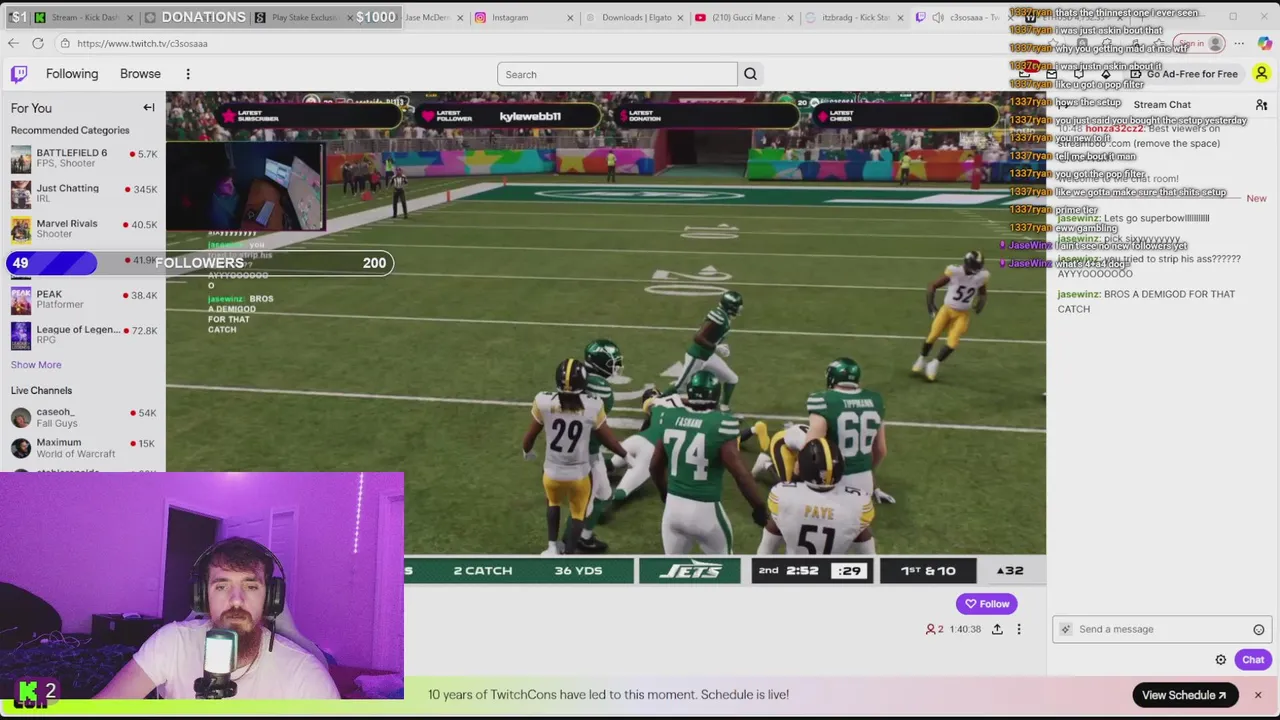The height and width of the screenshot is (720, 1280).
Task: Expand categories with Show More
Action: point(36,365)
